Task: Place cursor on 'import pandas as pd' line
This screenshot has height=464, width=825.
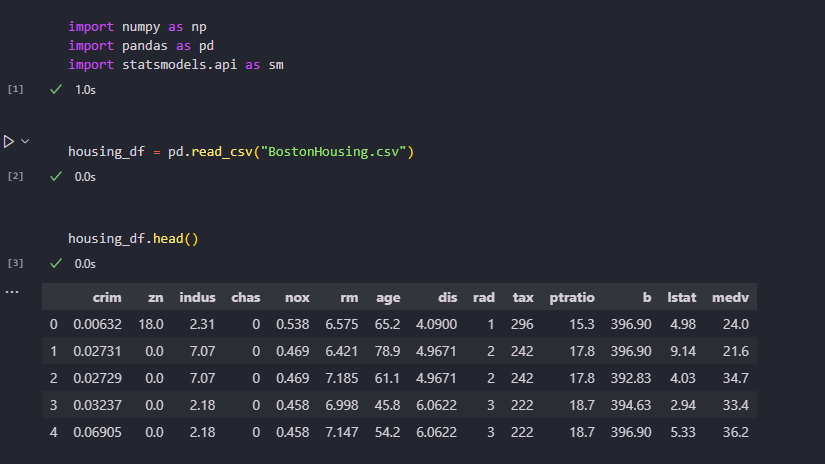Action: tap(141, 46)
